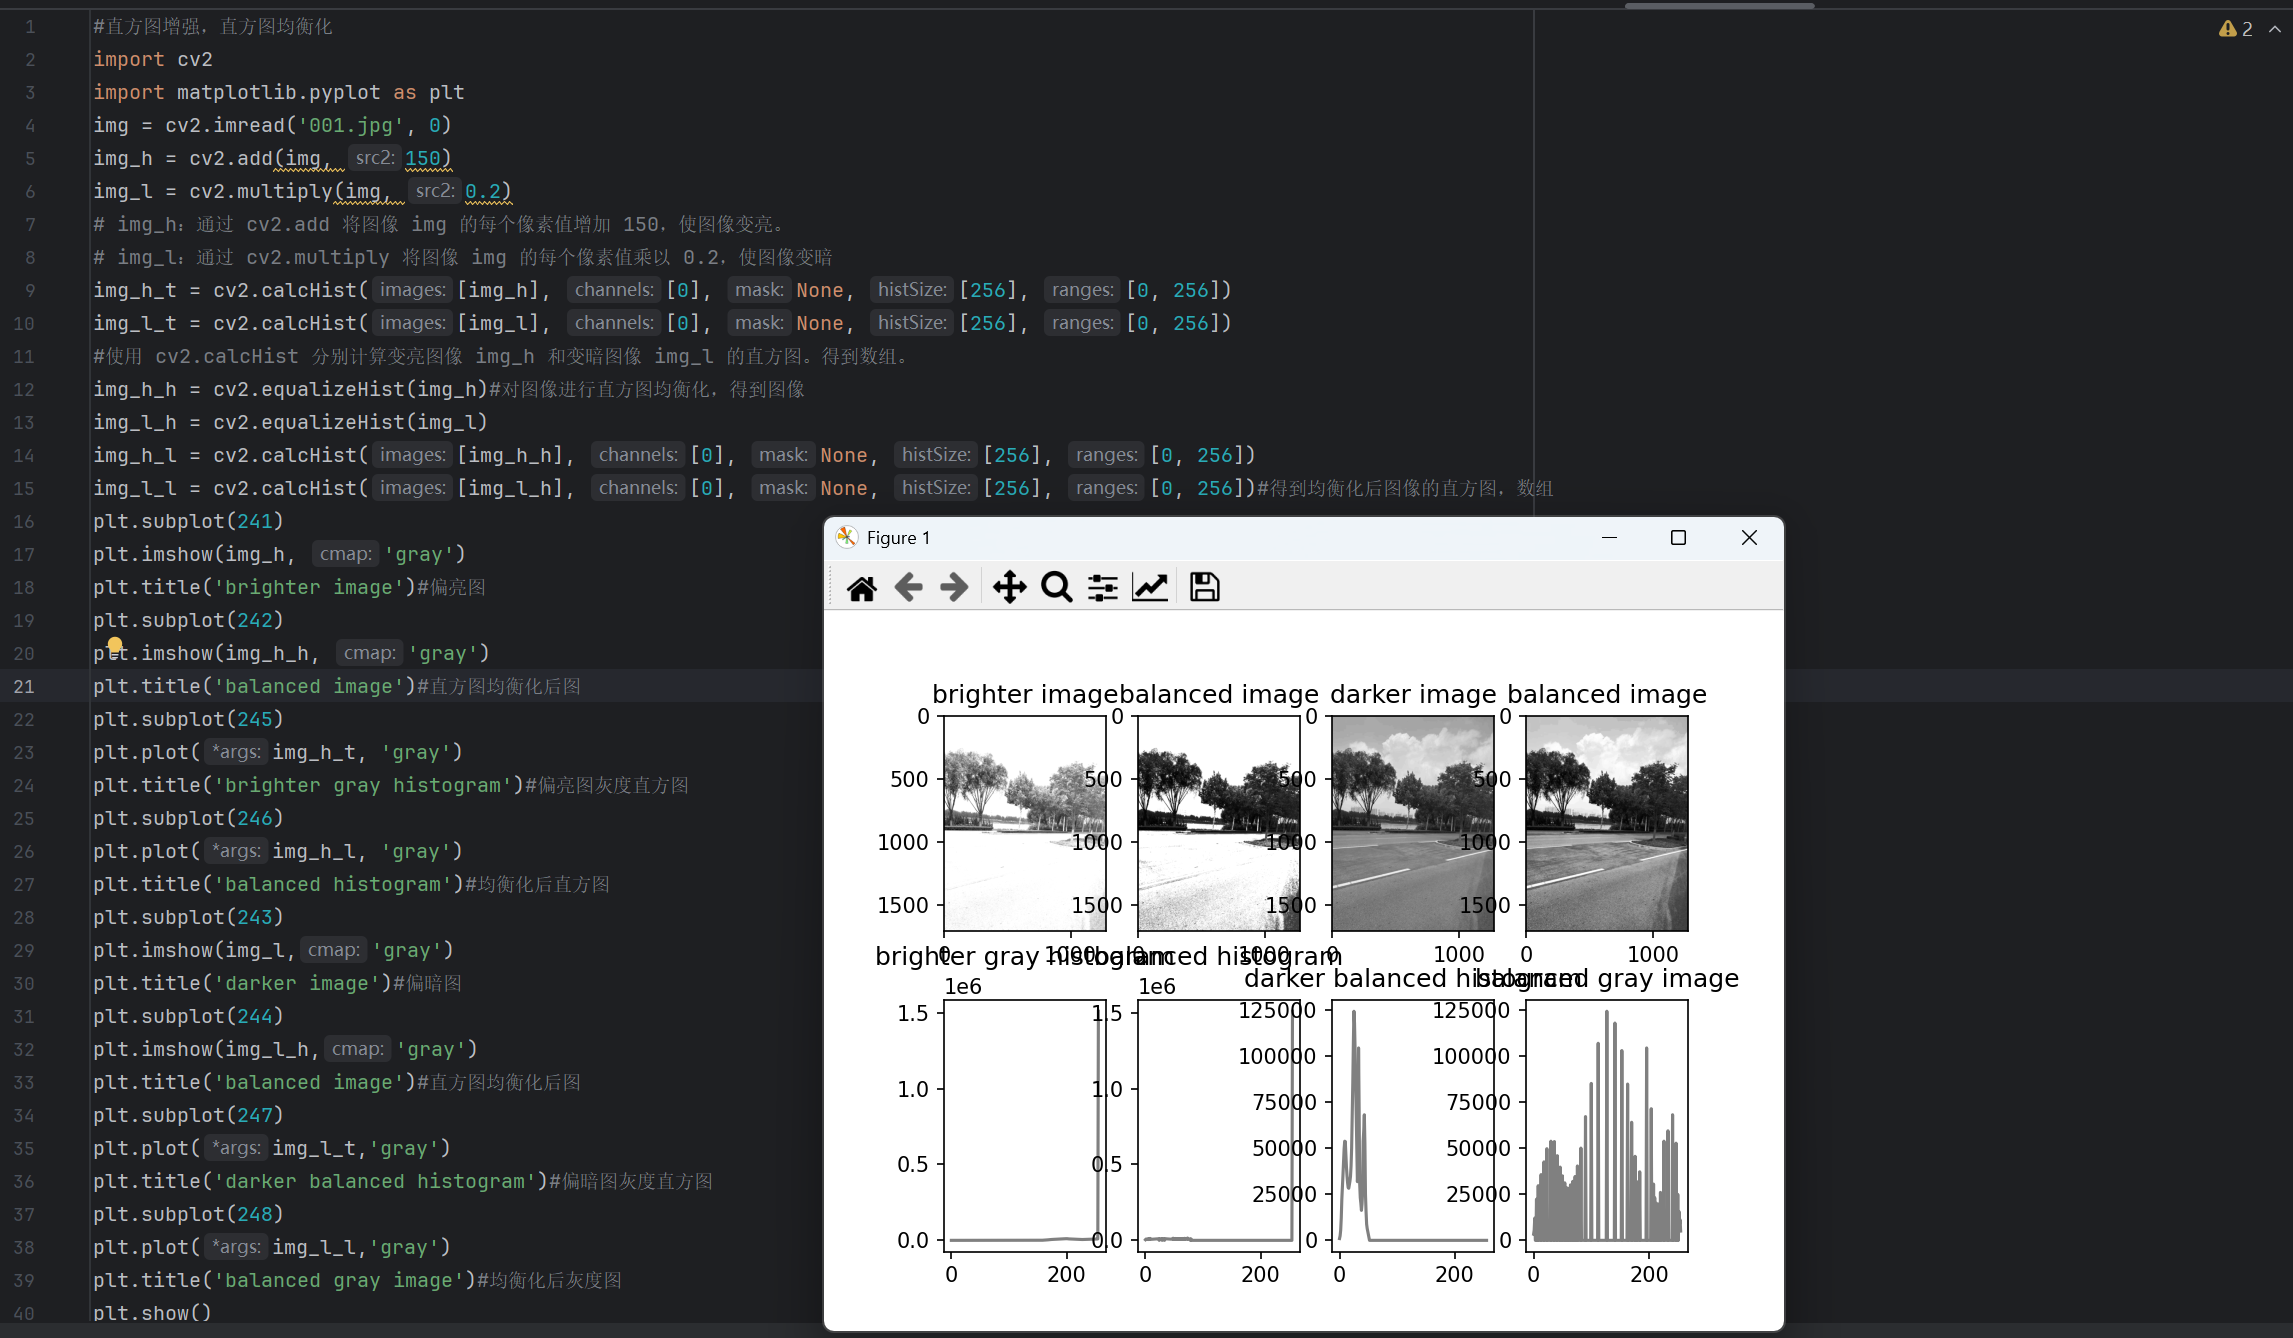Toggle the Pan axes tool

click(x=1009, y=588)
